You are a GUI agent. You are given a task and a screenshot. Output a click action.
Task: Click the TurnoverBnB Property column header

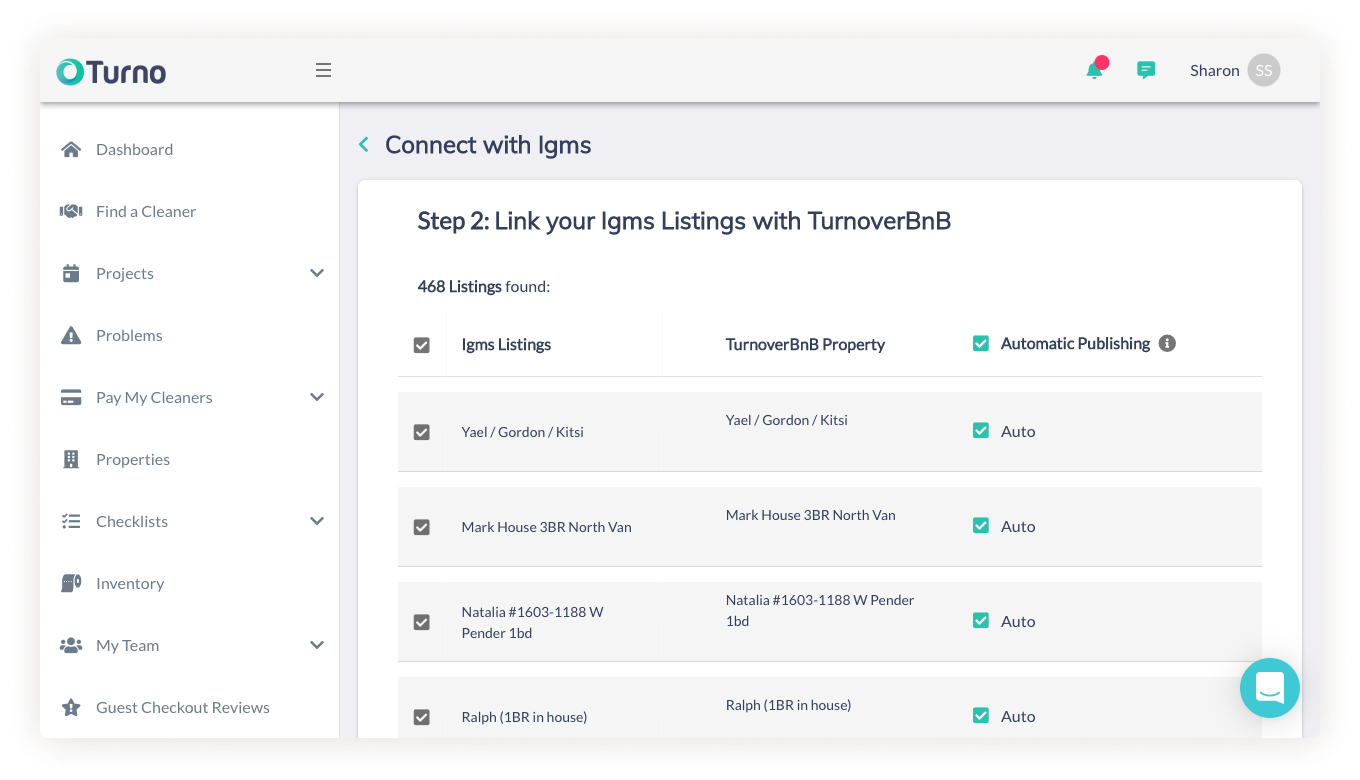click(805, 344)
